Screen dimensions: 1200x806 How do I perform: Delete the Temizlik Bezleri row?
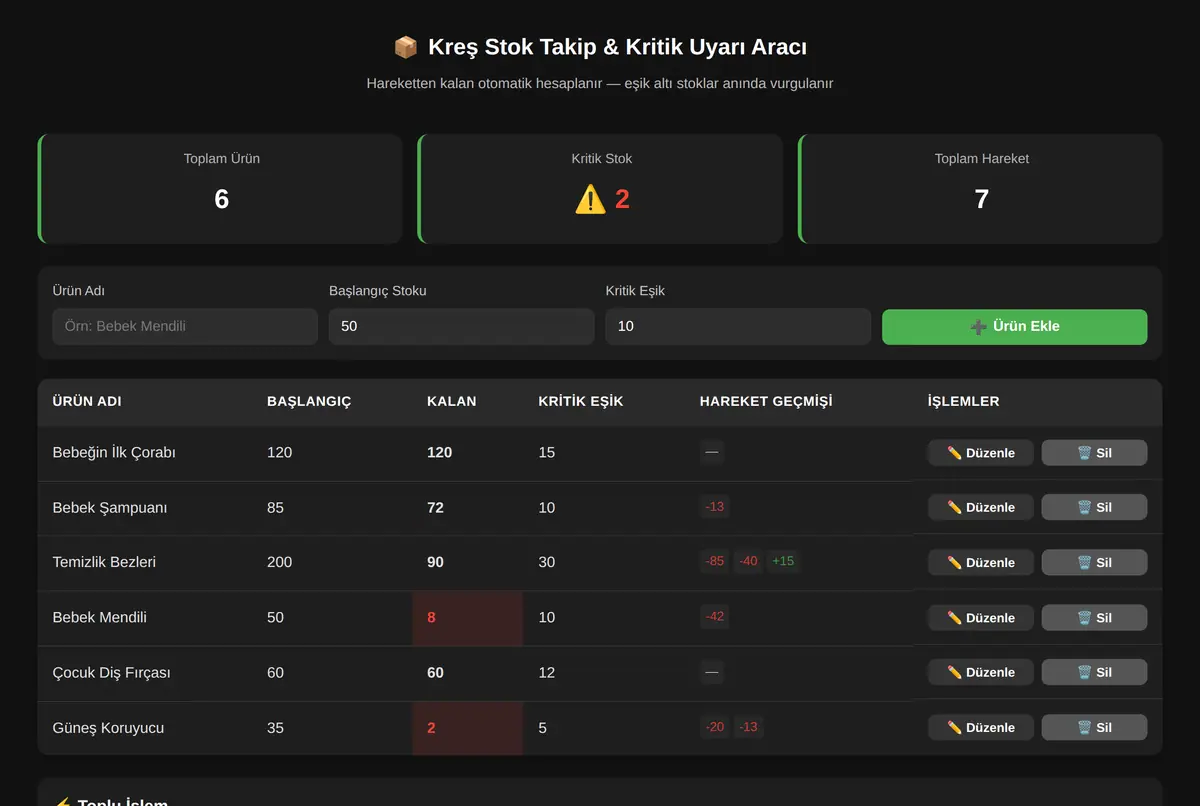(1094, 563)
